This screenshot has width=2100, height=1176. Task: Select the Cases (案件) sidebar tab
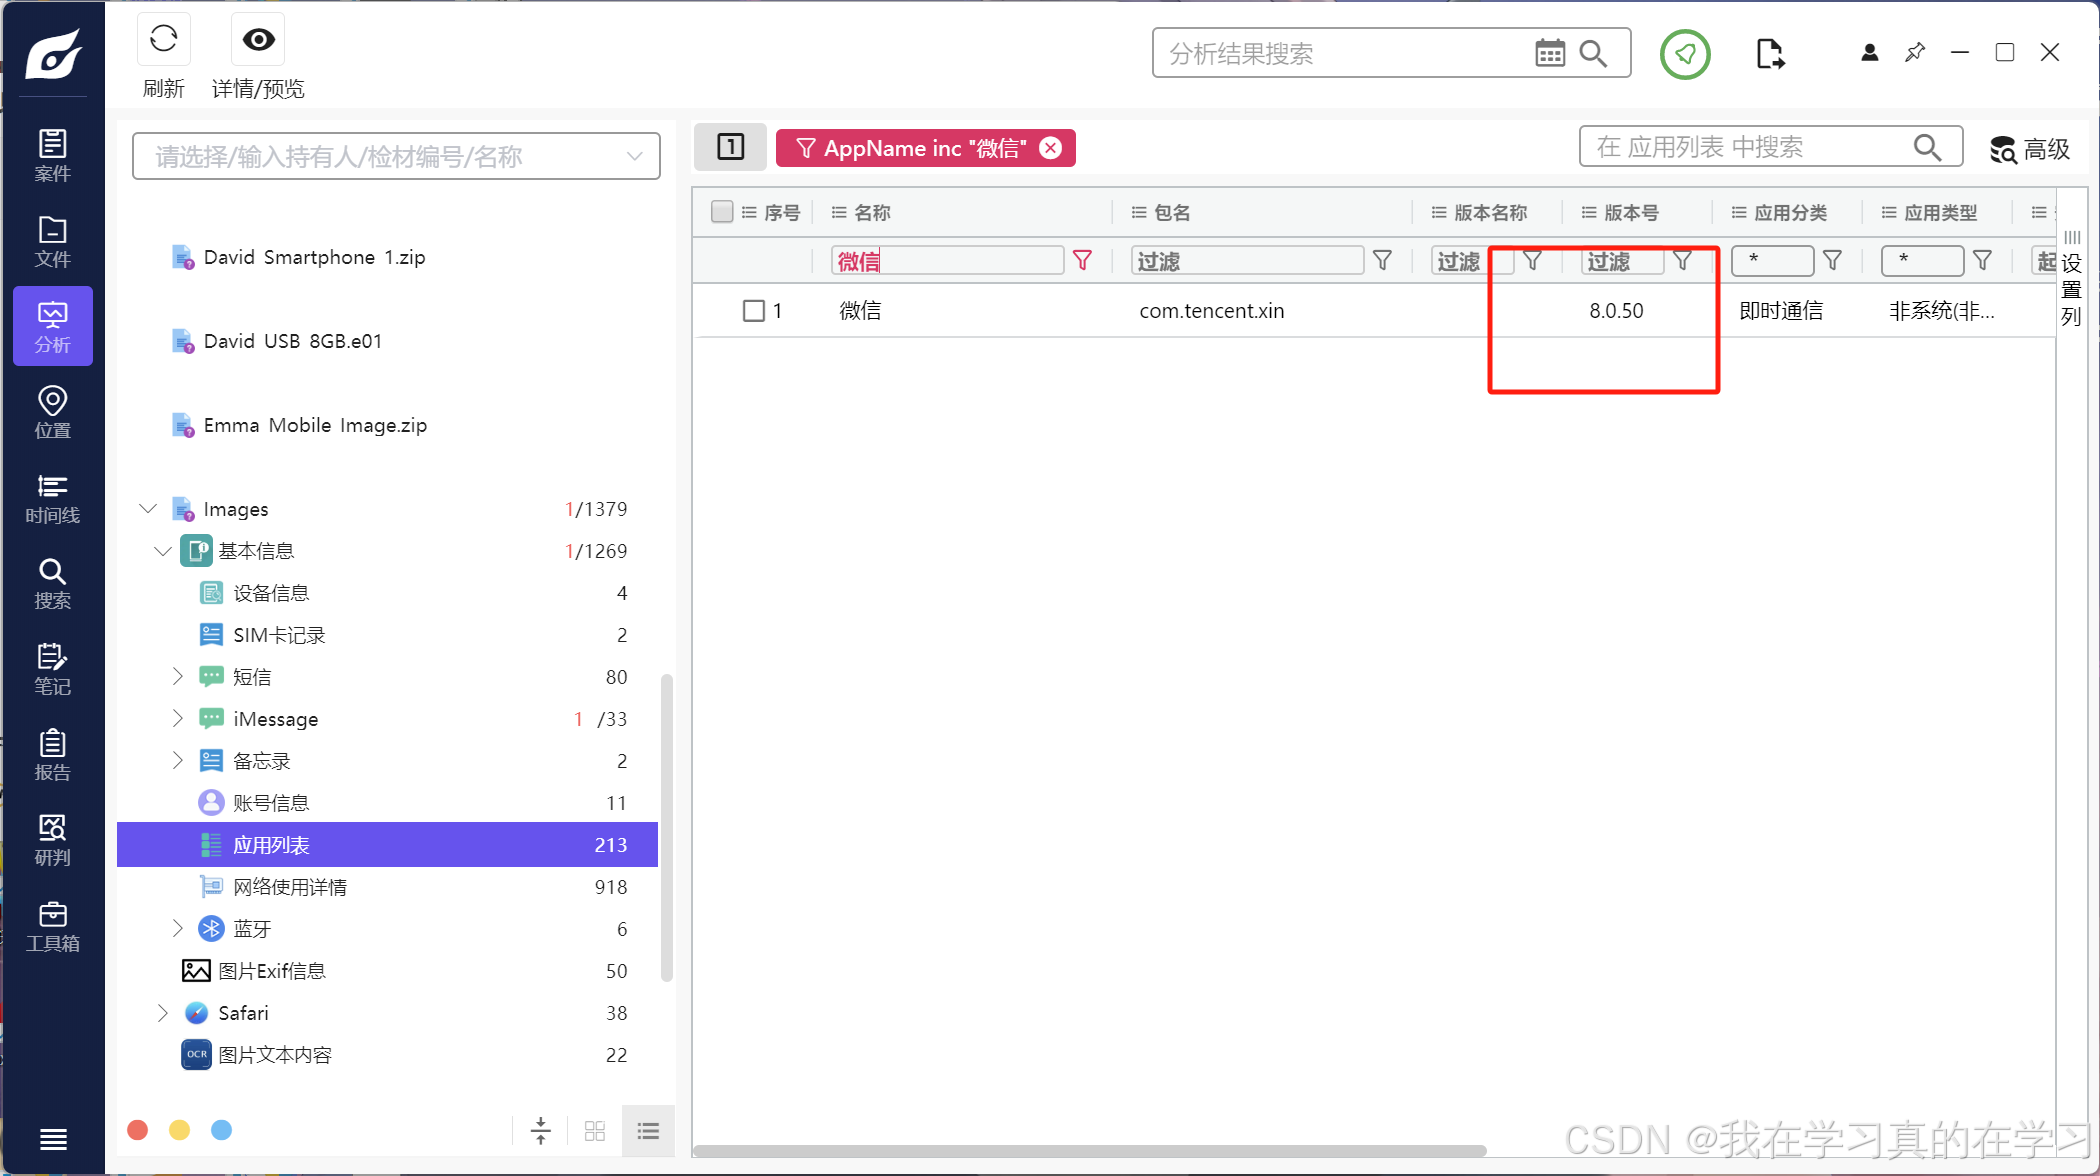[x=52, y=154]
